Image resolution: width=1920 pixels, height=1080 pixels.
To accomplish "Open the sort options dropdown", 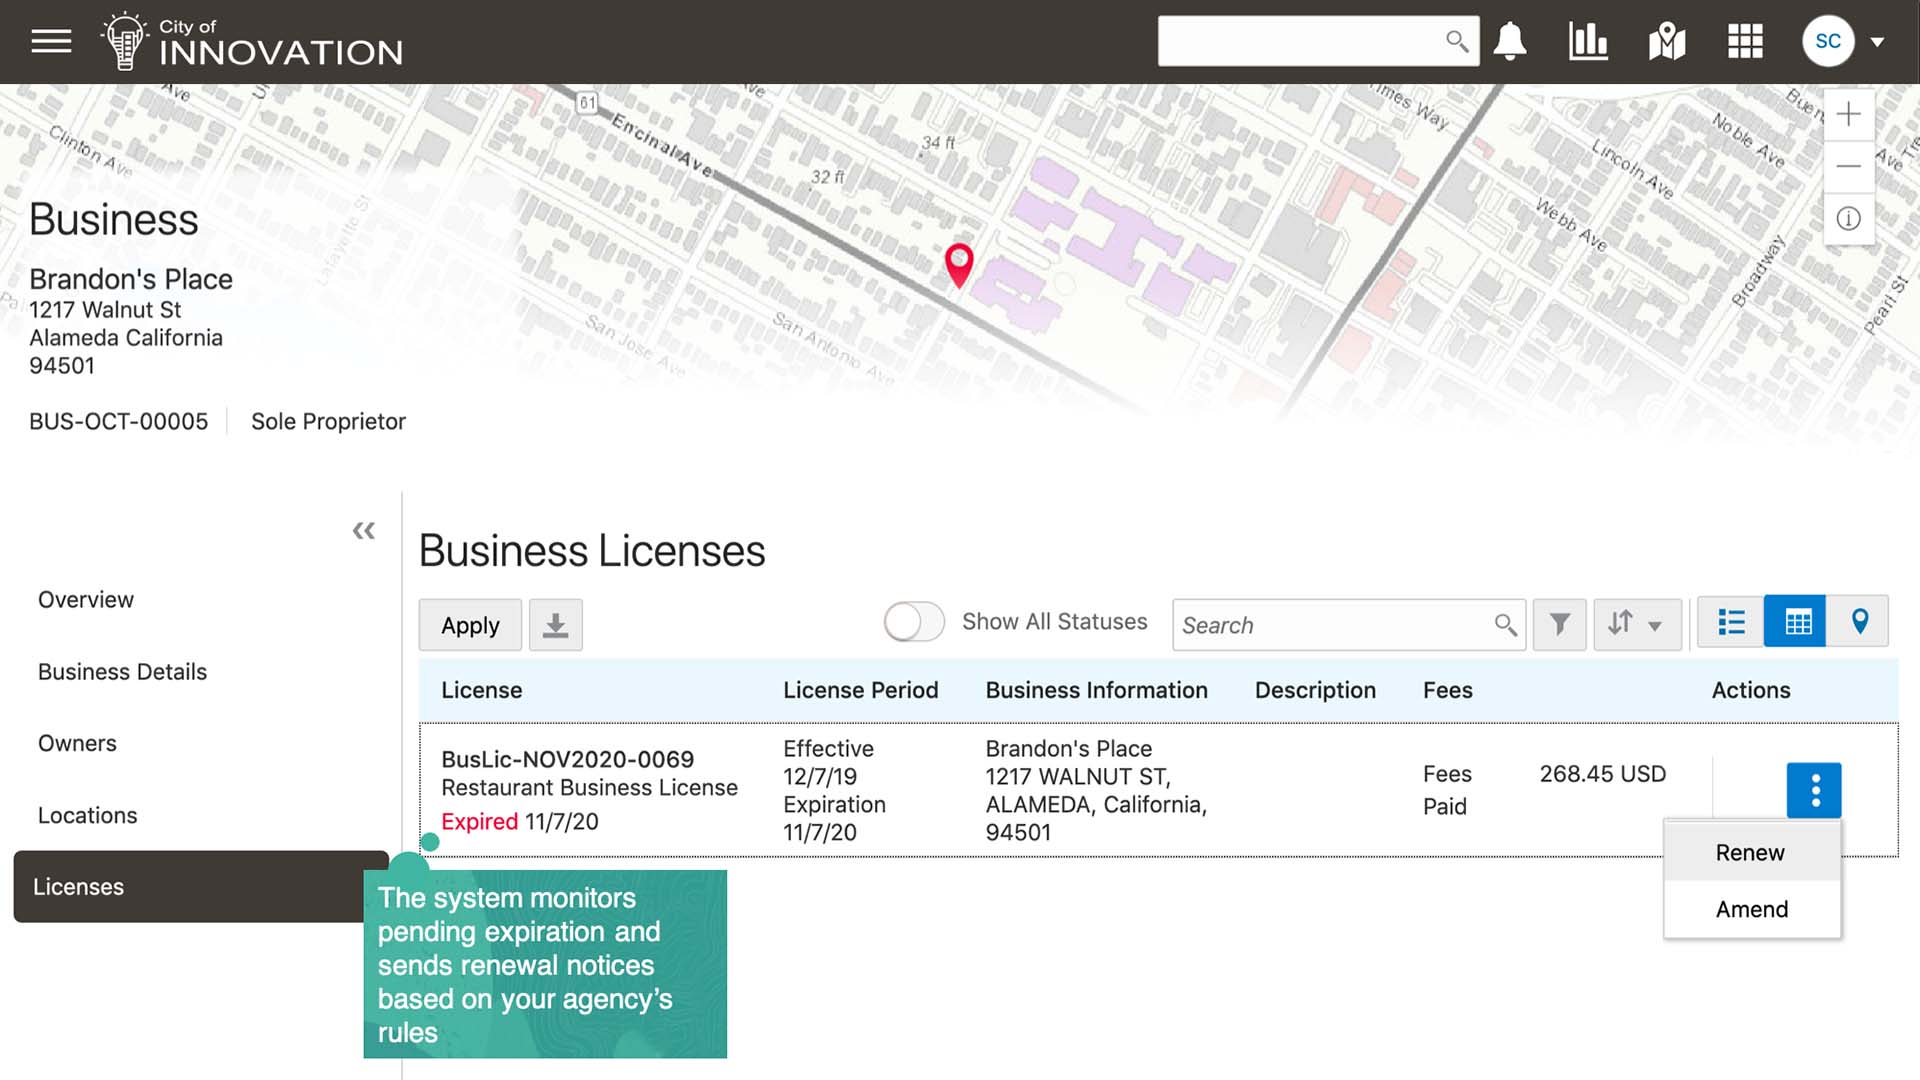I will 1637,624.
